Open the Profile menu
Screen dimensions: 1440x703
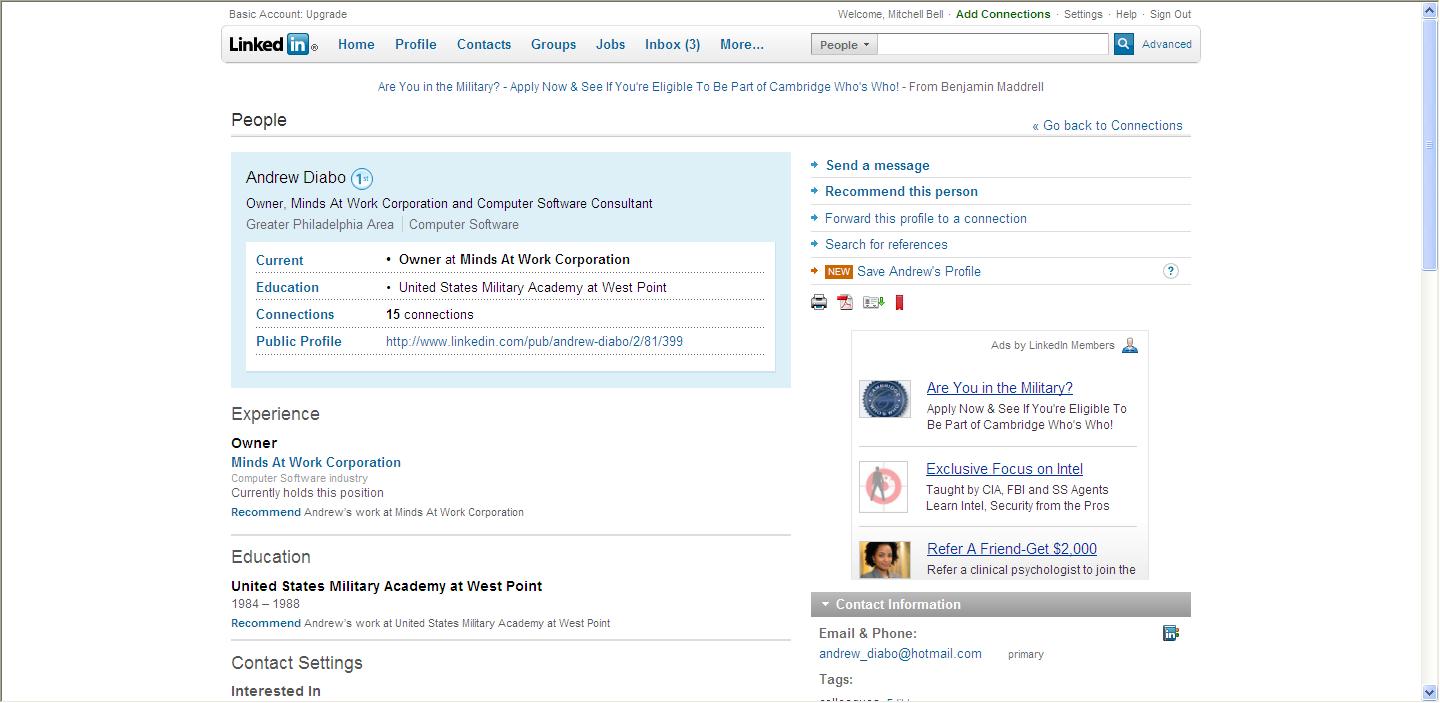tap(416, 44)
